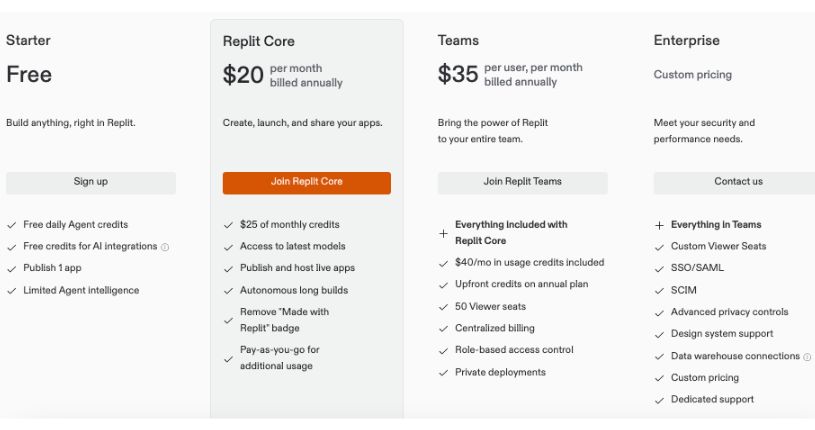Click info icon beside Data warehouse connections
Screen dimensions: 815x430
tap(807, 357)
